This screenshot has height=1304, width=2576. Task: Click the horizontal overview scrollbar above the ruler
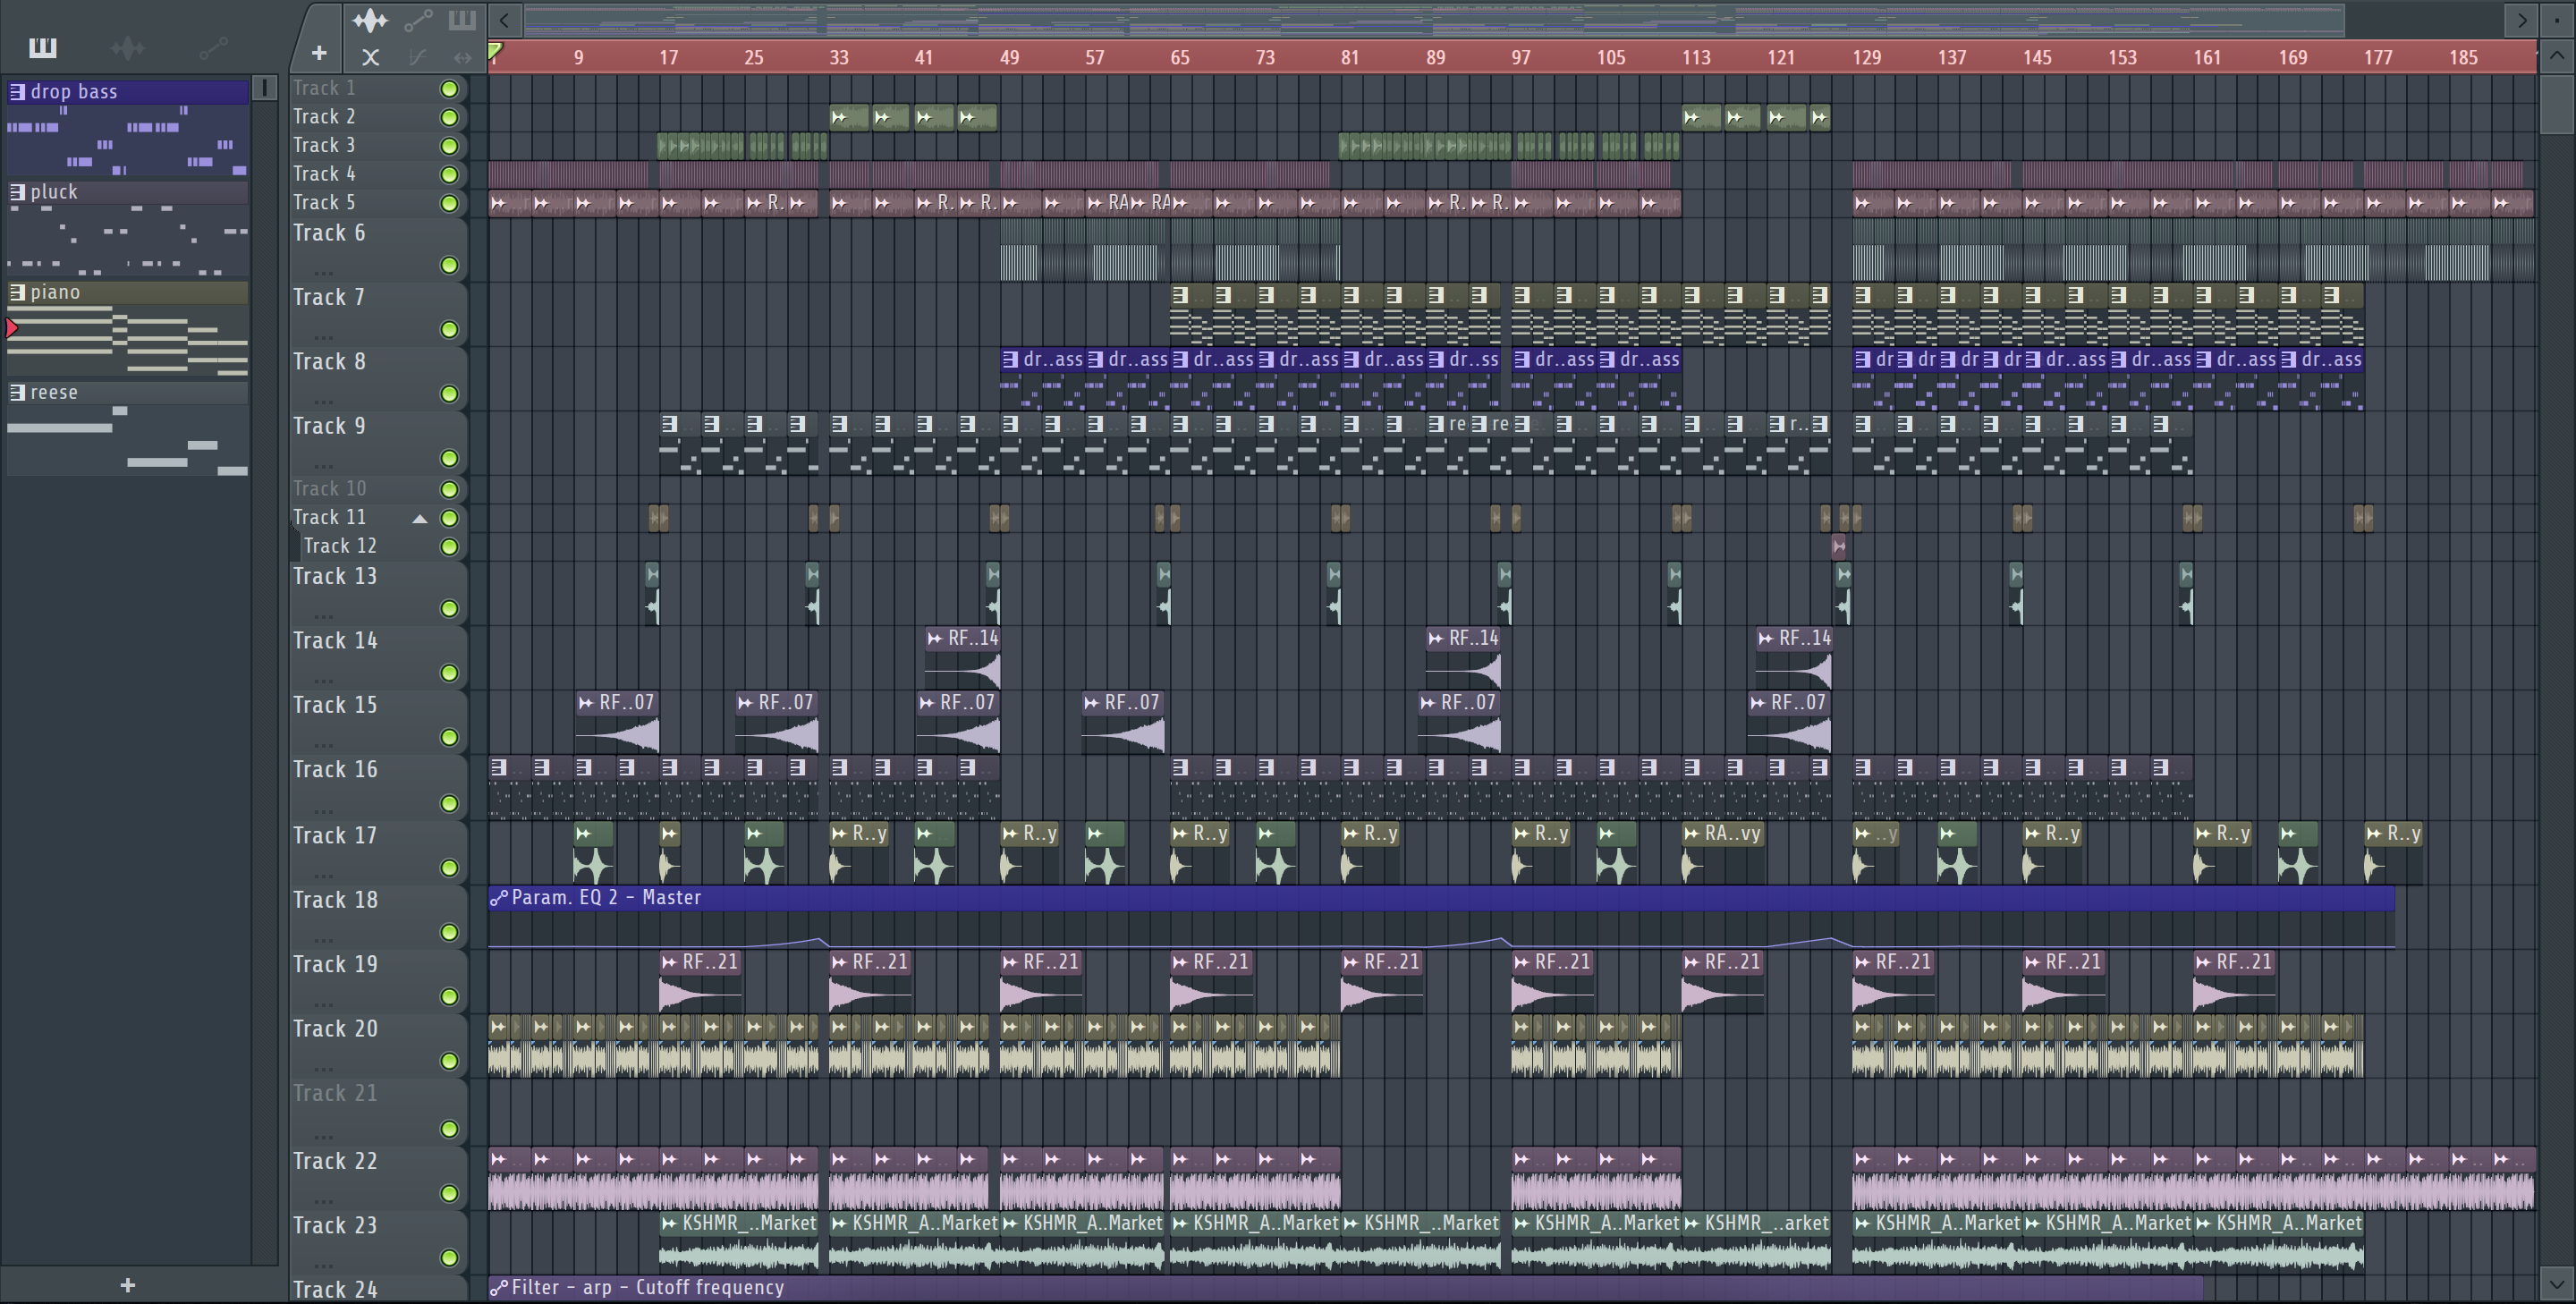pyautogui.click(x=1434, y=19)
